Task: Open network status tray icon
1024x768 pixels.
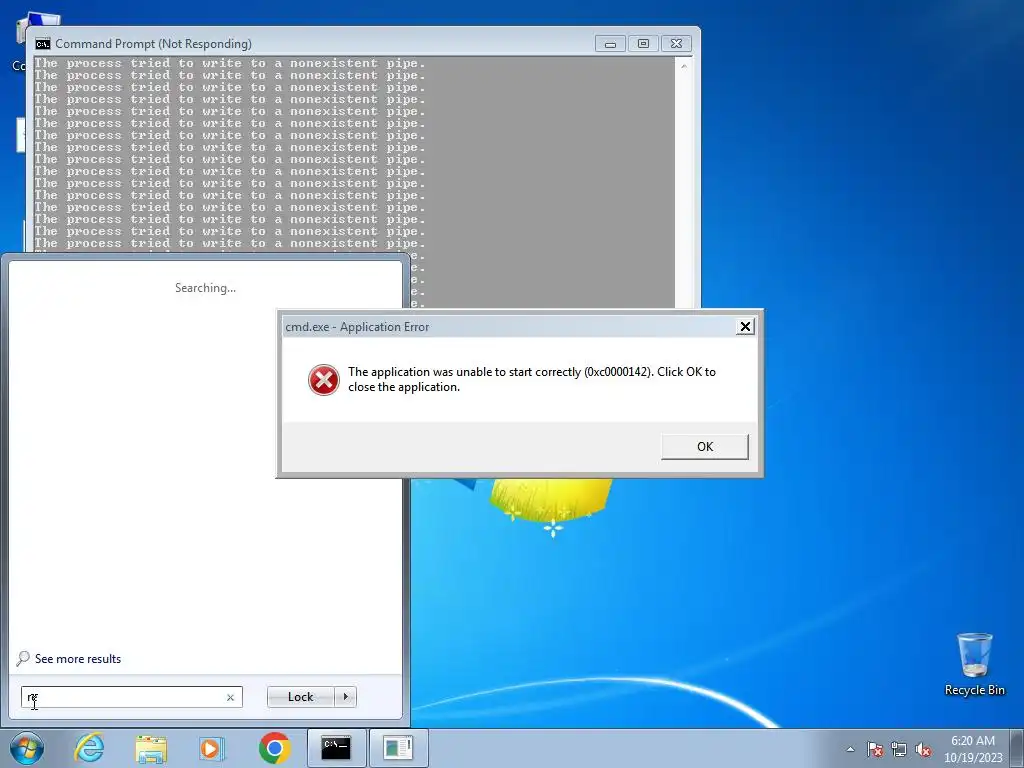Action: point(899,749)
